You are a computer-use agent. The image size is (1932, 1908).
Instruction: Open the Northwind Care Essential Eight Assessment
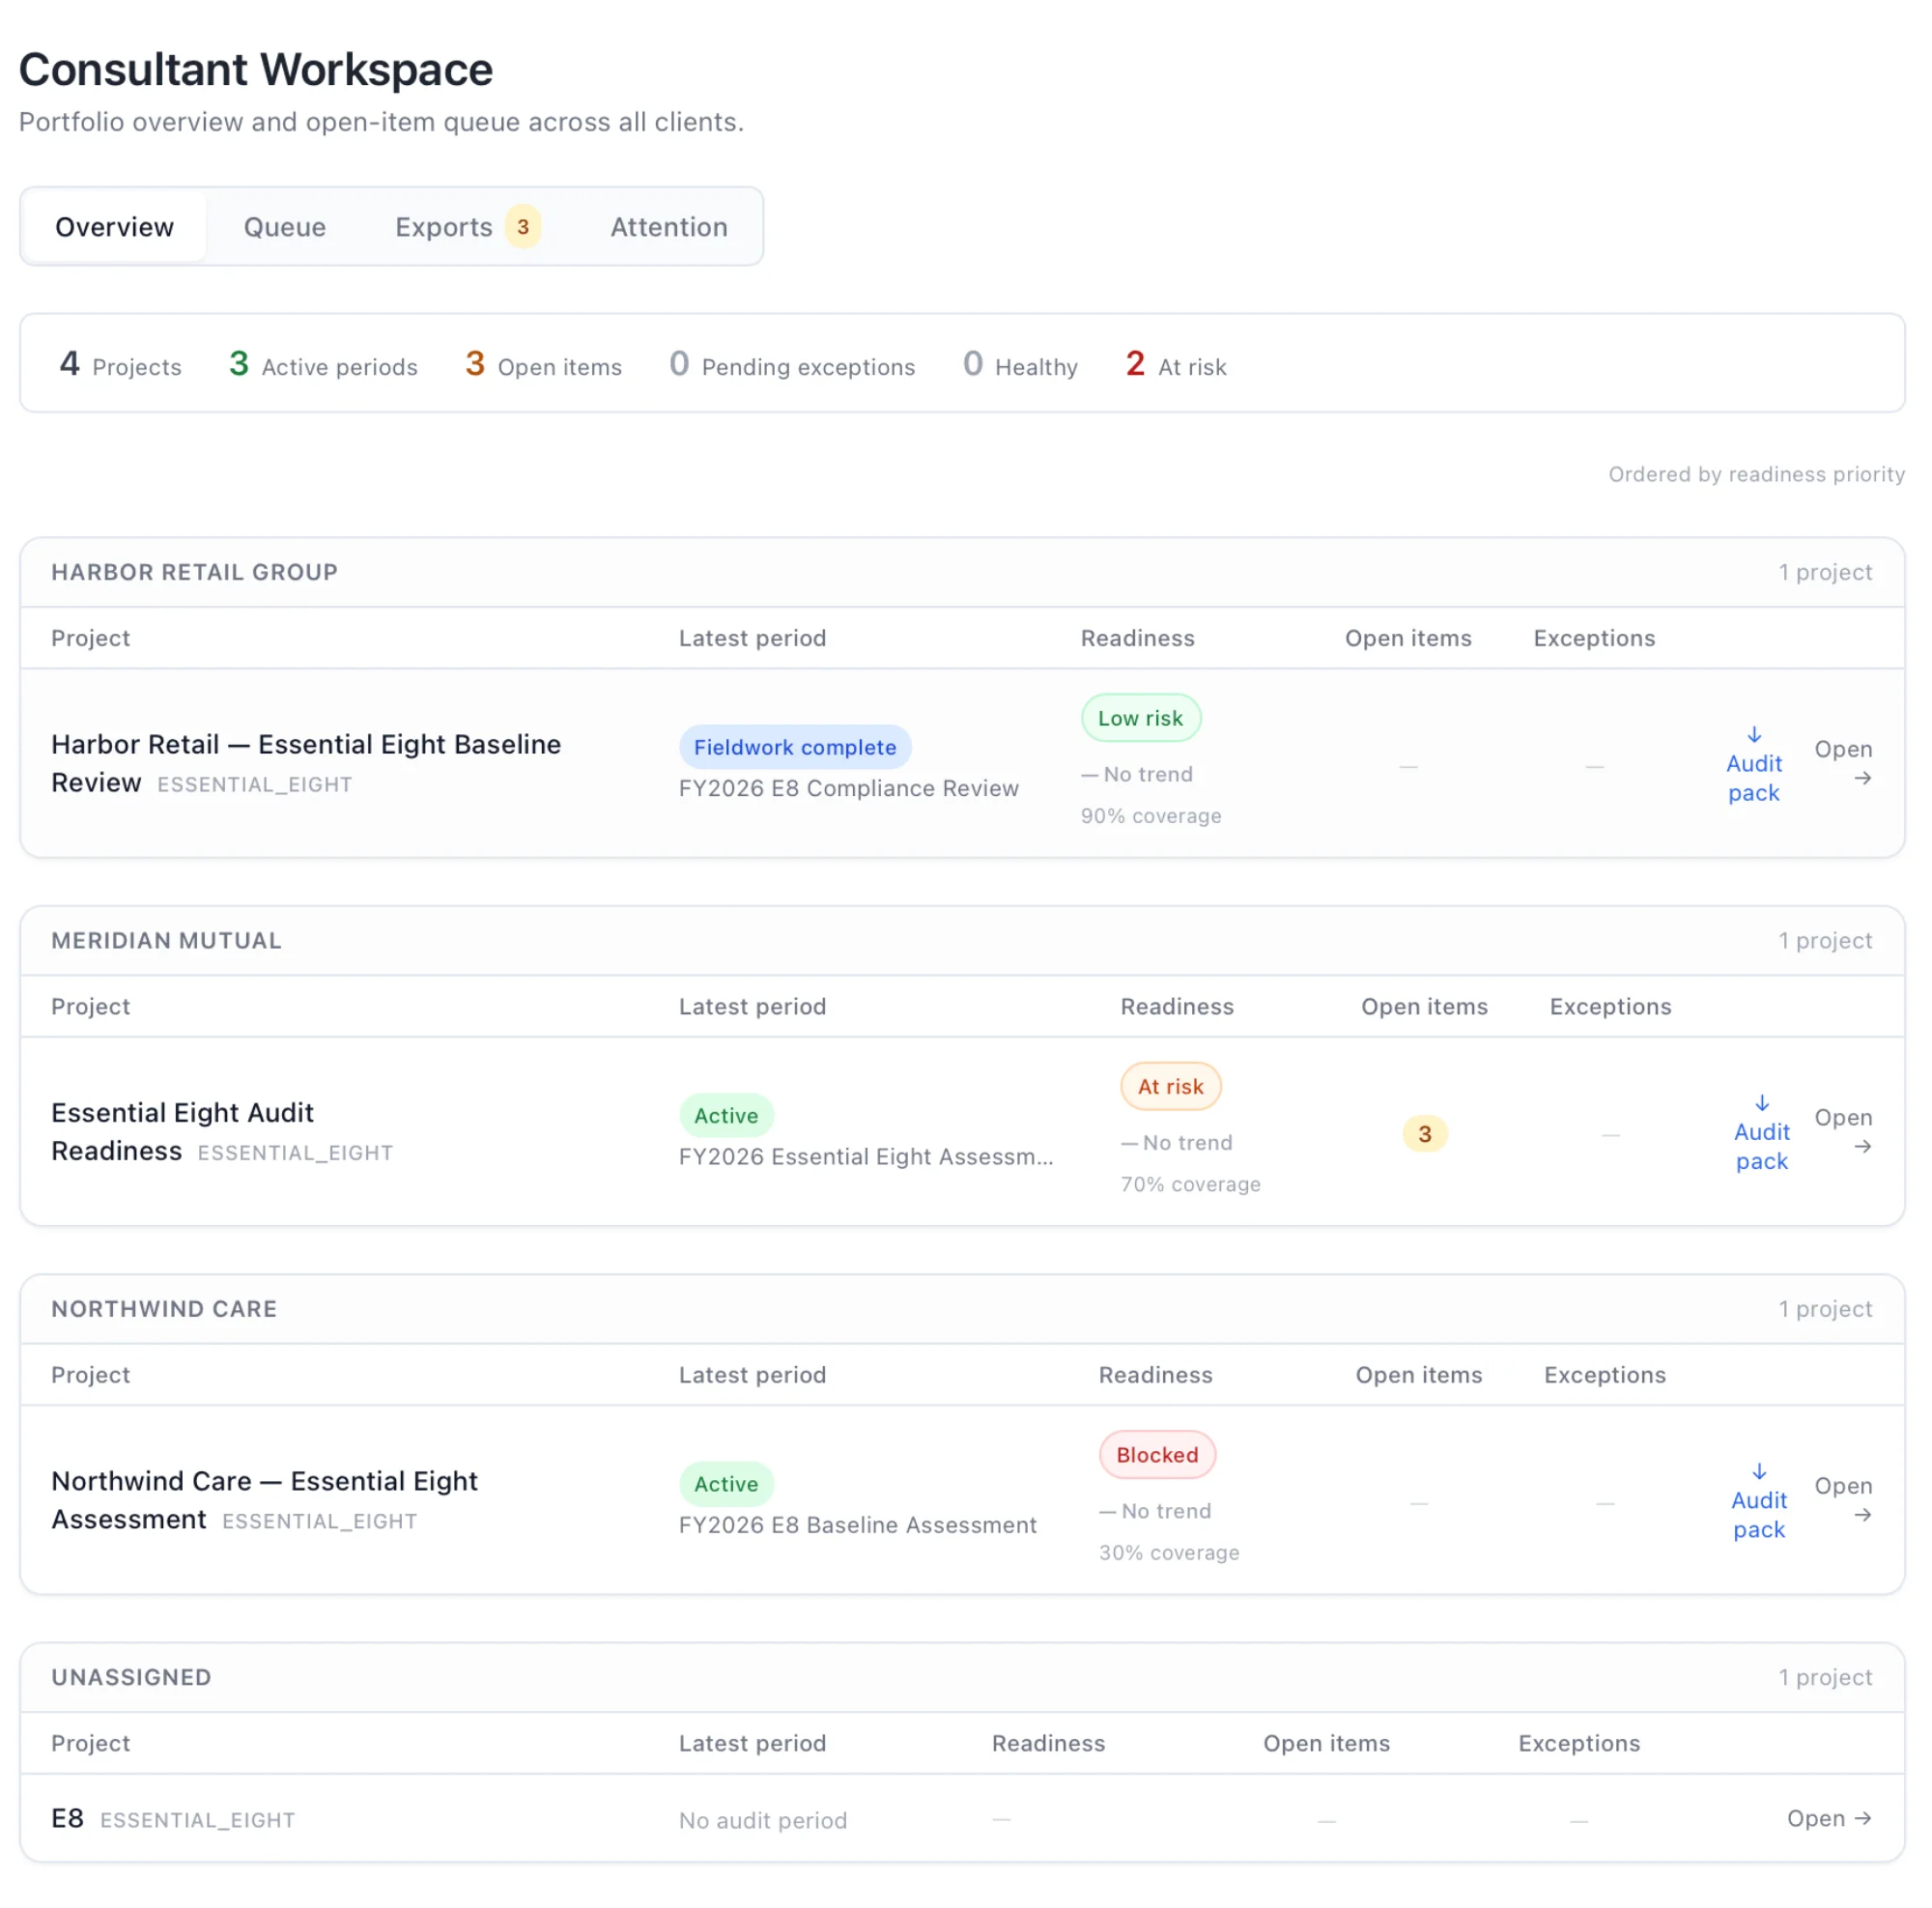pos(1843,1499)
